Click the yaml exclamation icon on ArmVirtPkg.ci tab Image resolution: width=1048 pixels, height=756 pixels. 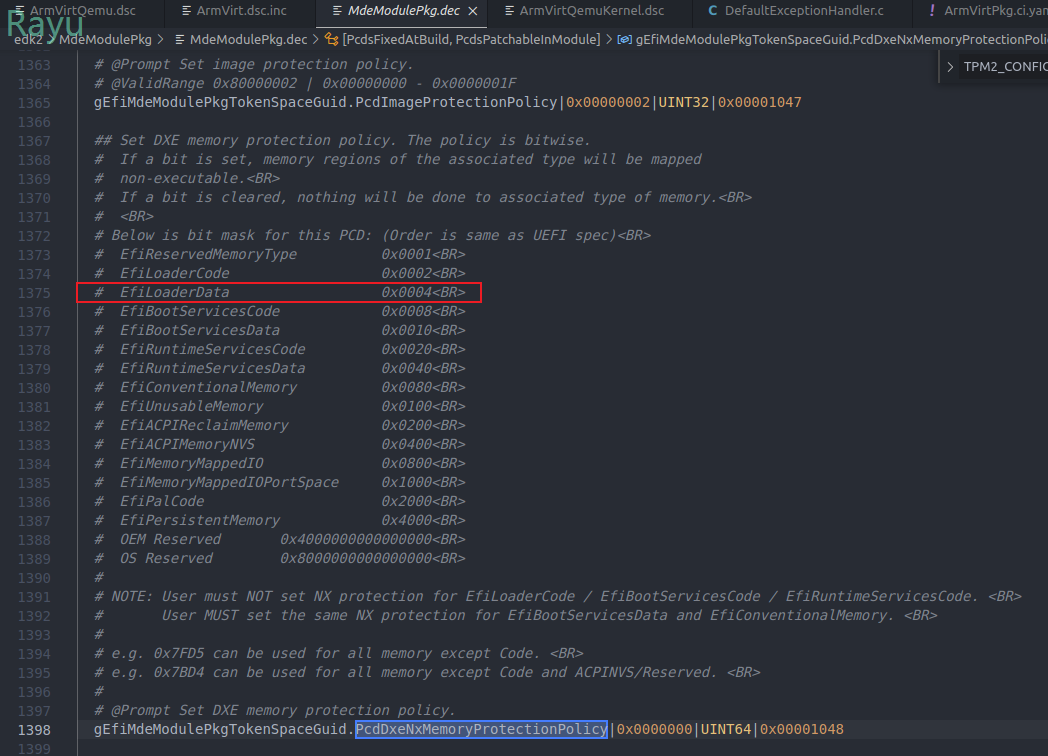[x=932, y=11]
